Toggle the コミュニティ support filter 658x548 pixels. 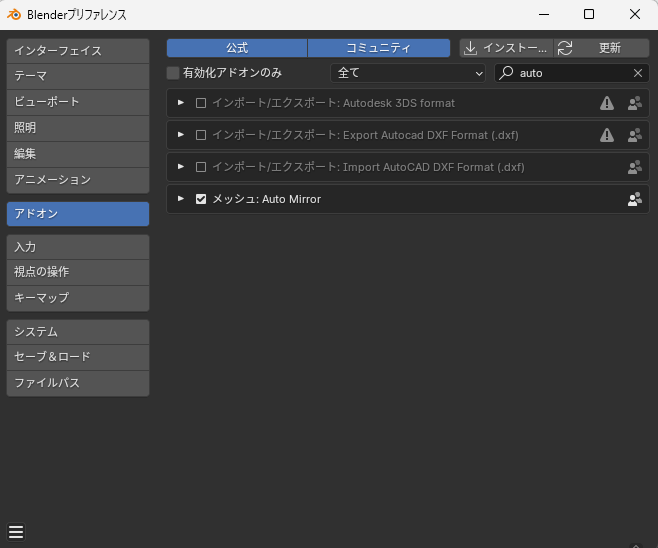[379, 48]
